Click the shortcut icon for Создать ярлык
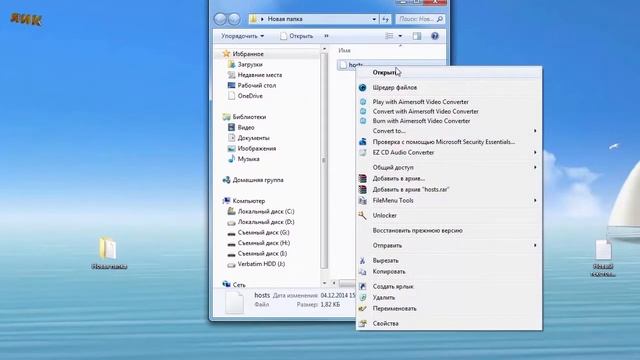 tap(362, 287)
